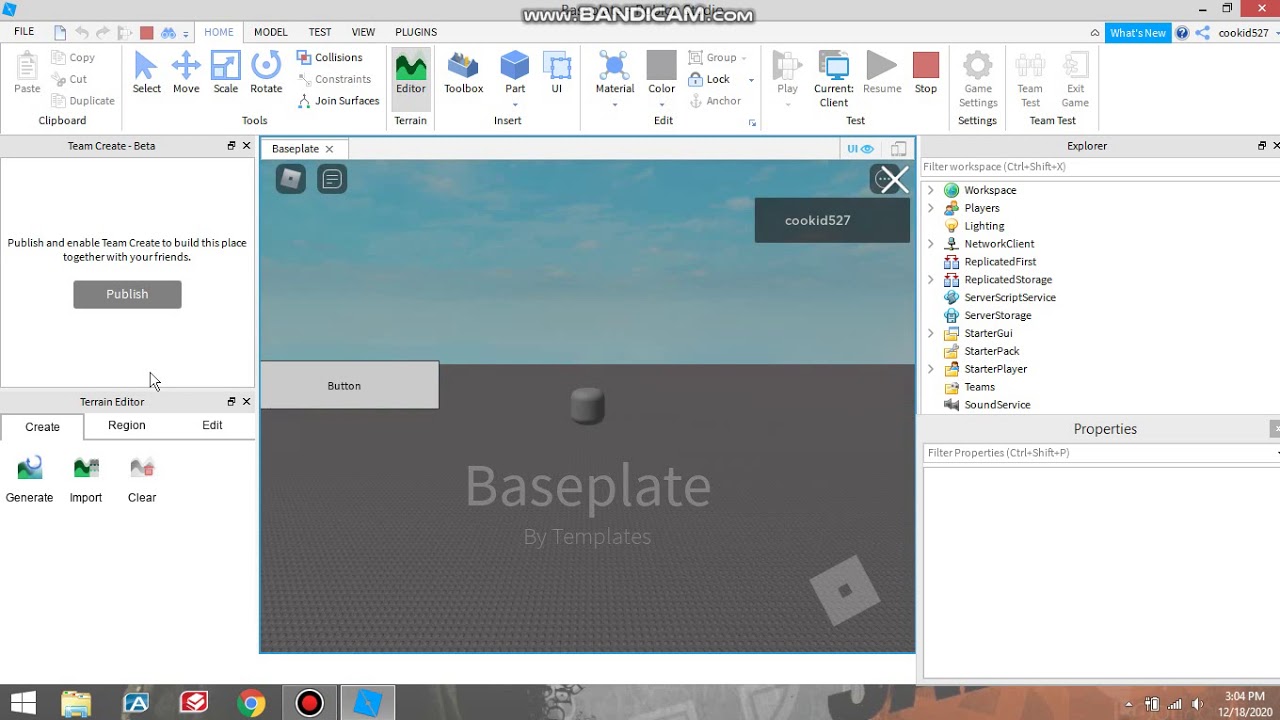
Task: Toggle the Anchor option
Action: tap(715, 101)
